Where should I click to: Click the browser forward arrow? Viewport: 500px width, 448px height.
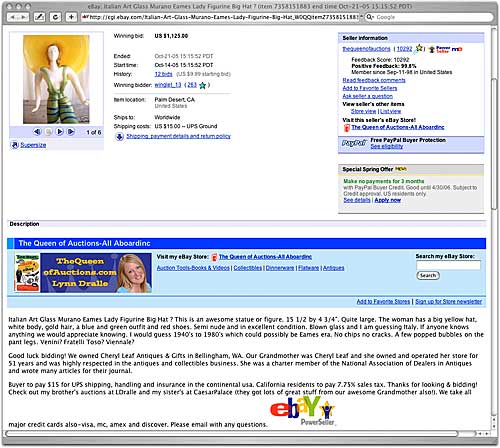(x=24, y=17)
